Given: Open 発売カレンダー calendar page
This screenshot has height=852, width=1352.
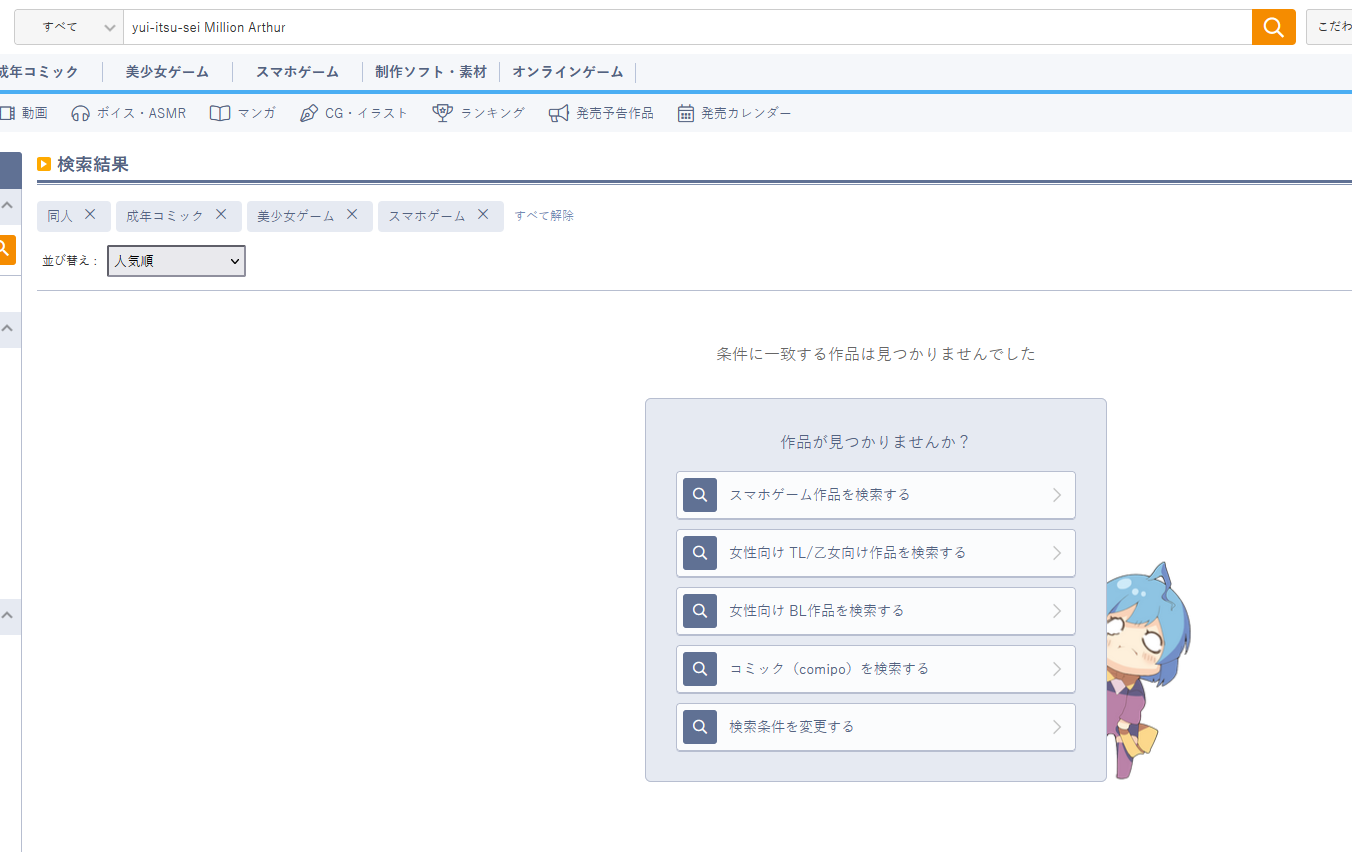Looking at the screenshot, I should [x=734, y=113].
